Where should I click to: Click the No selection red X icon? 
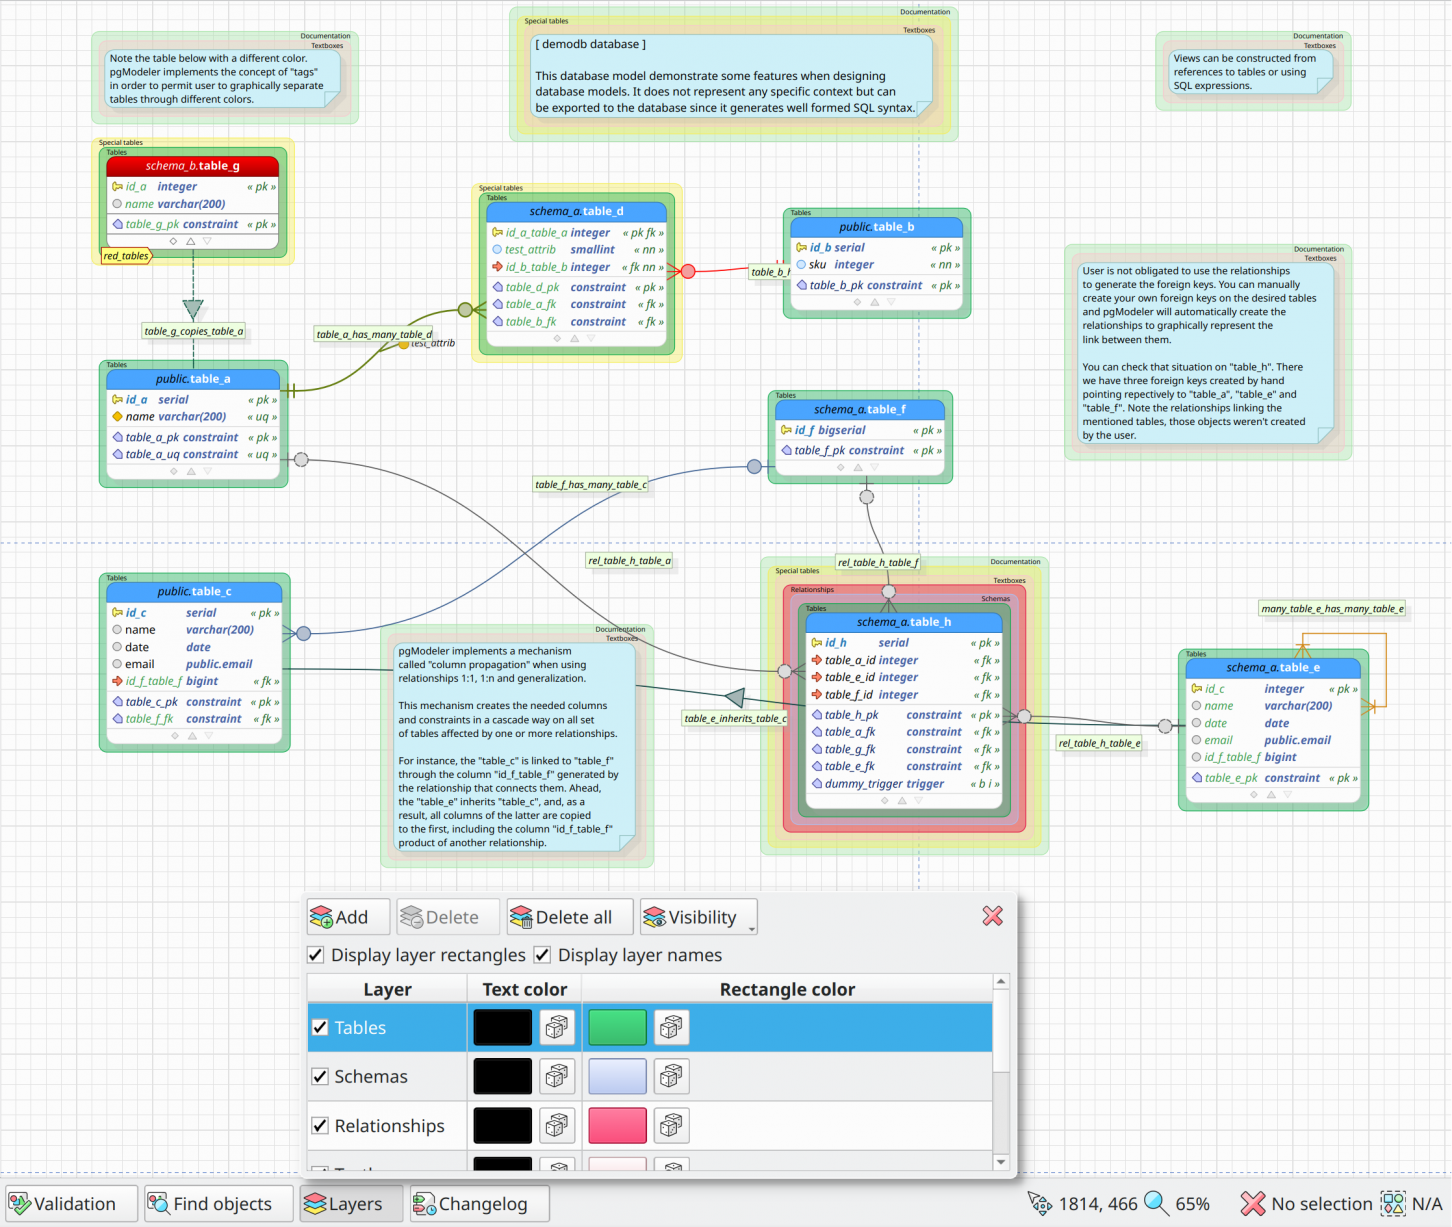(x=1253, y=1204)
